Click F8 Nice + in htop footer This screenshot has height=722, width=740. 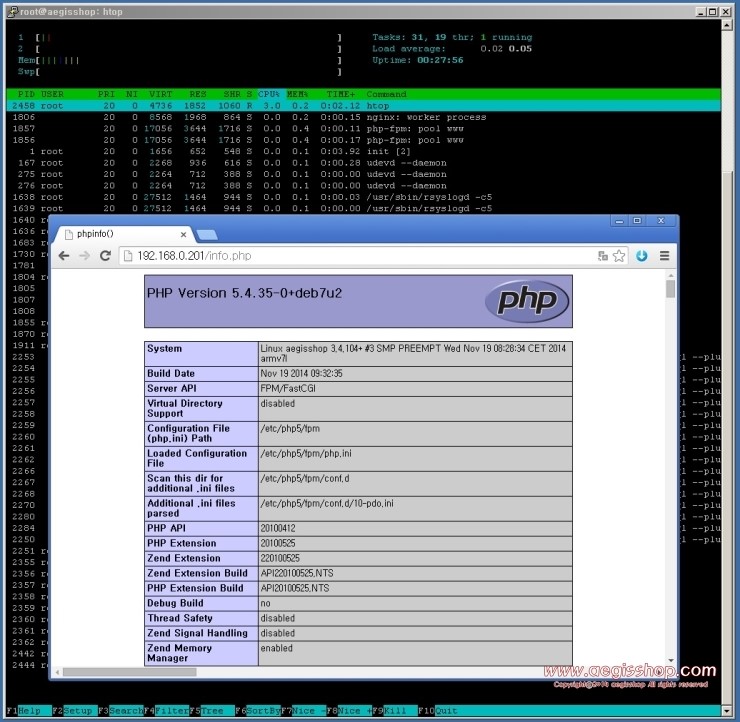(349, 711)
